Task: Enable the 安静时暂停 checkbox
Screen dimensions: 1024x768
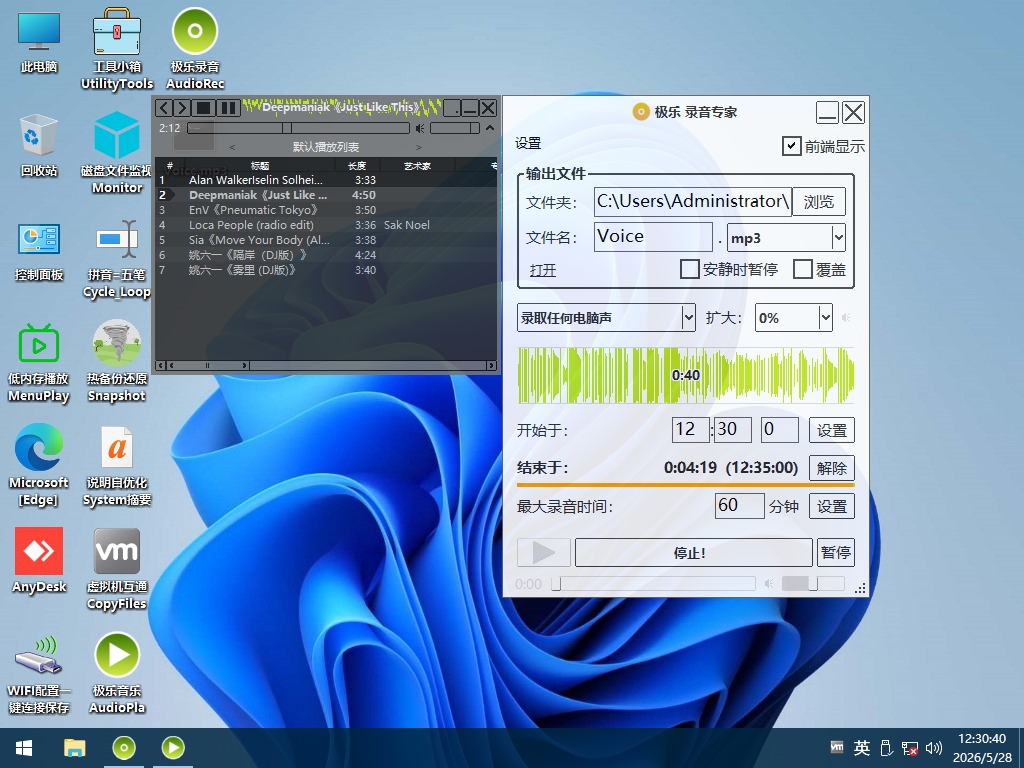Action: tap(690, 269)
